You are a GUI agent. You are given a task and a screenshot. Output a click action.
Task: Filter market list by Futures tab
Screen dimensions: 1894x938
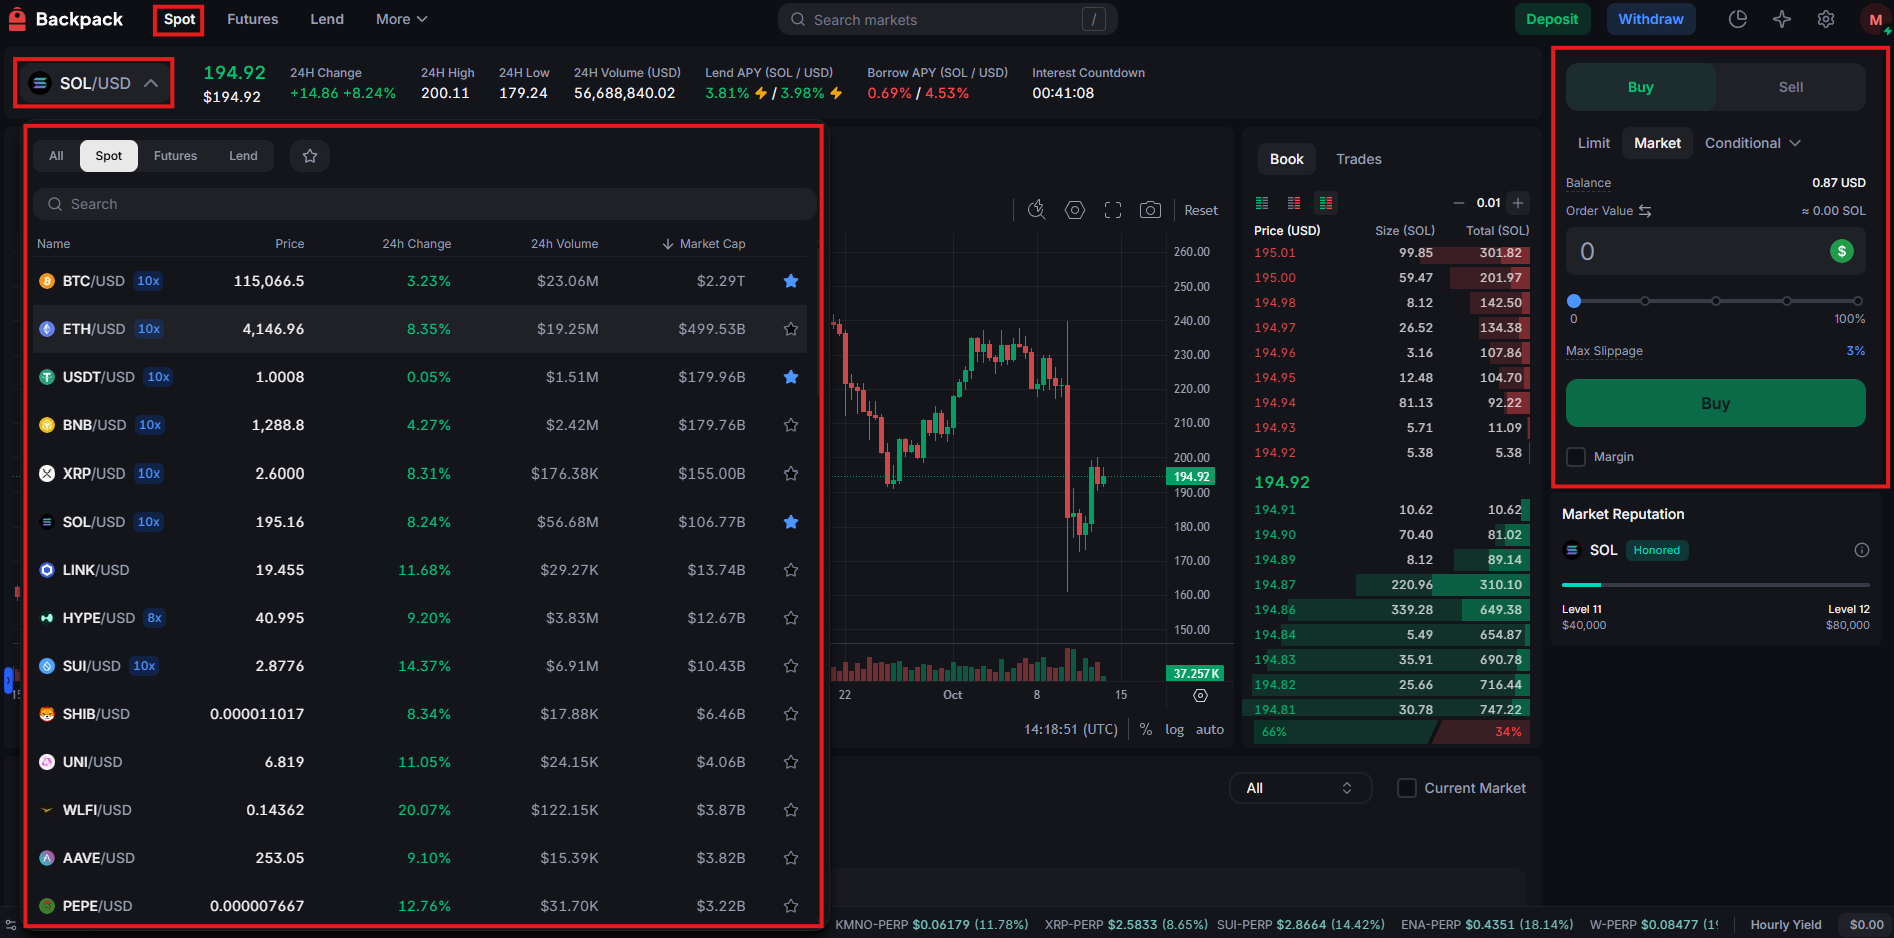175,156
